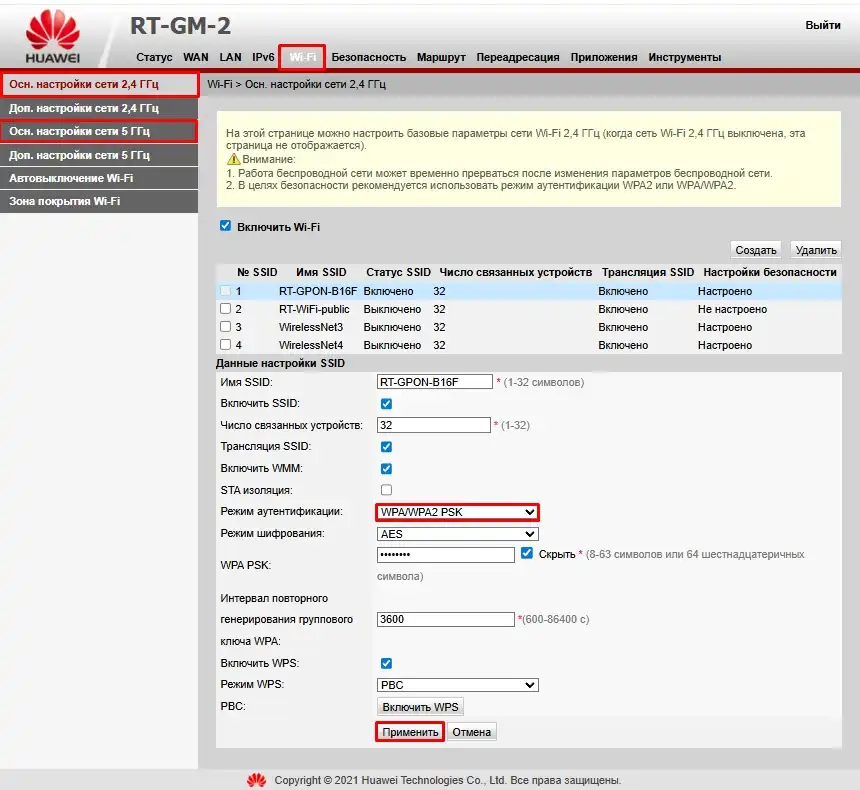
Task: Enable the STA изоляция checkbox
Action: coord(386,490)
